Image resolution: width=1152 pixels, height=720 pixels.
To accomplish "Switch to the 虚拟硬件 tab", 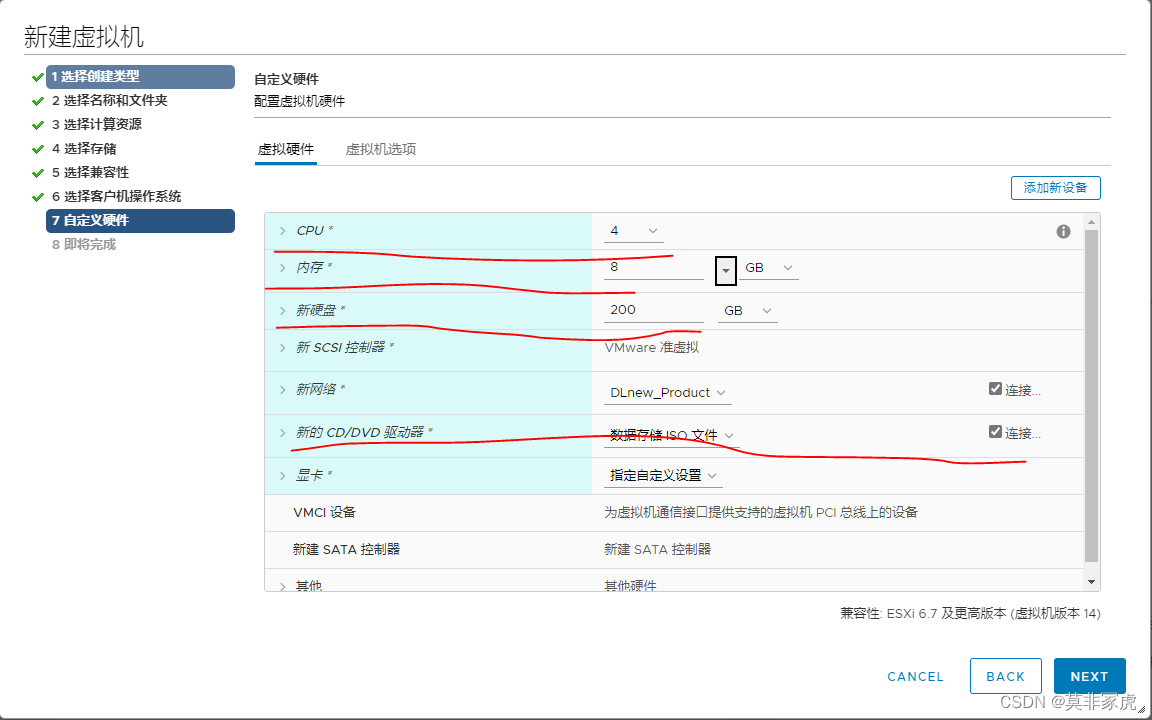I will tap(286, 150).
